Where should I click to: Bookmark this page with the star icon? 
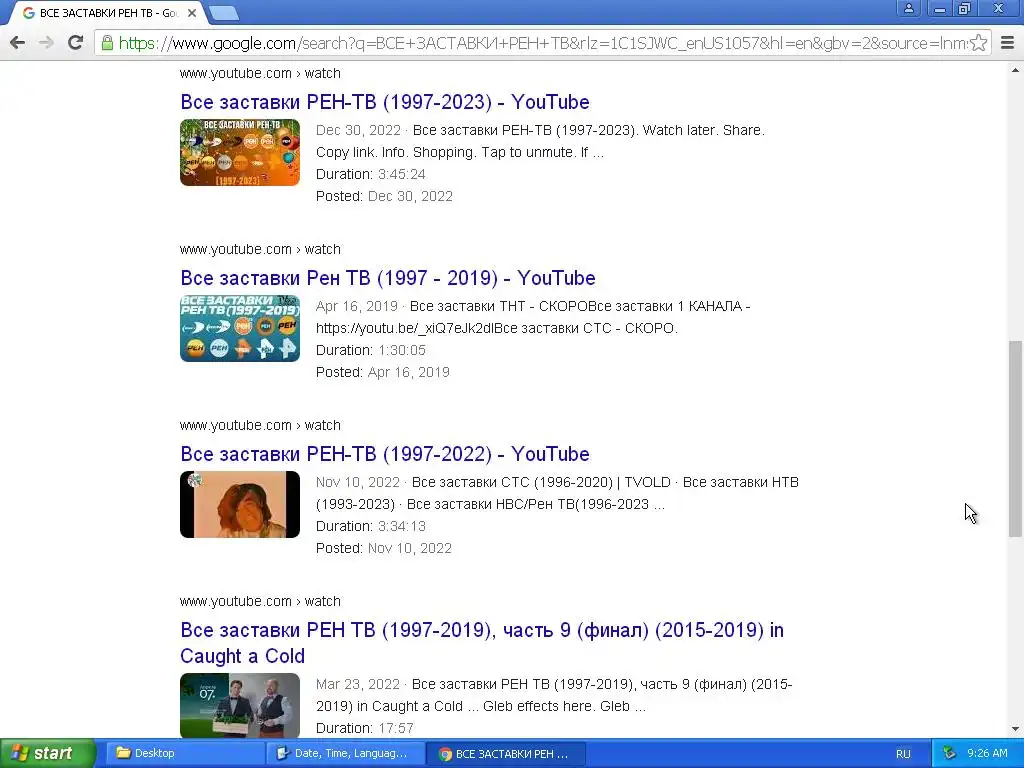coord(978,43)
